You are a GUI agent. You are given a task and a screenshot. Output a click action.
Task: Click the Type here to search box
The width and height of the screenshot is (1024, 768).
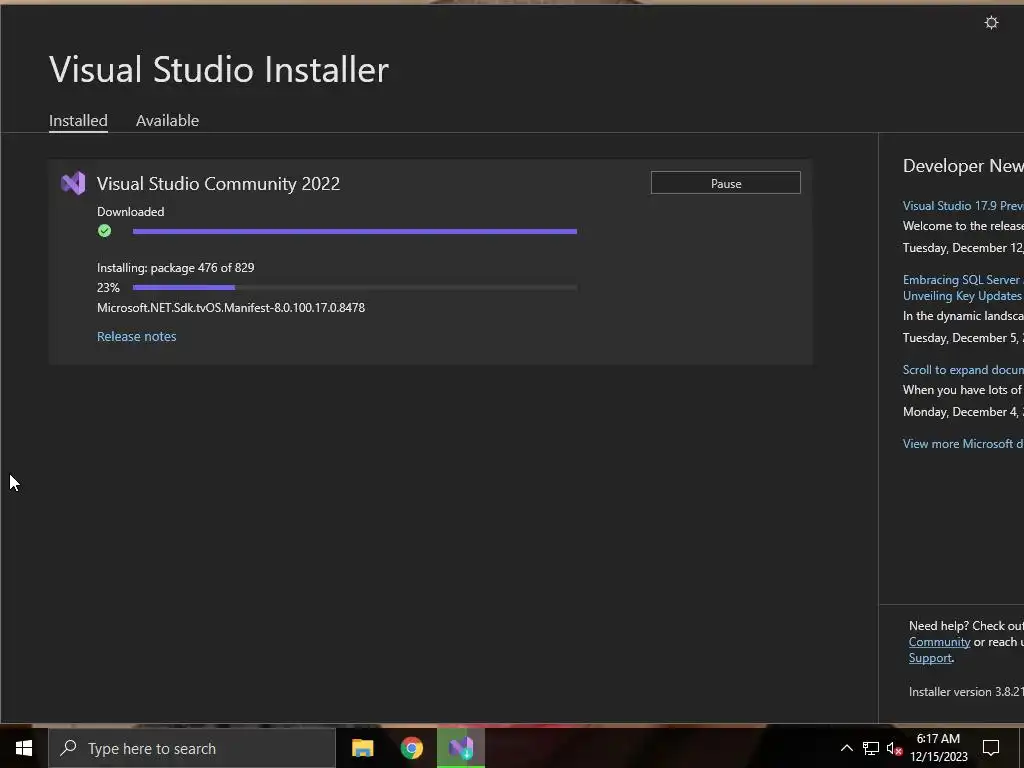[192, 748]
